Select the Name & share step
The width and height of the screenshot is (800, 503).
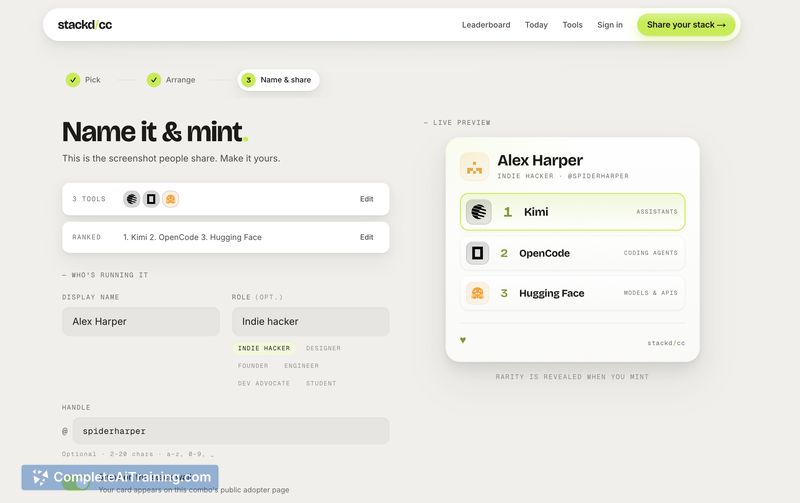(x=279, y=80)
